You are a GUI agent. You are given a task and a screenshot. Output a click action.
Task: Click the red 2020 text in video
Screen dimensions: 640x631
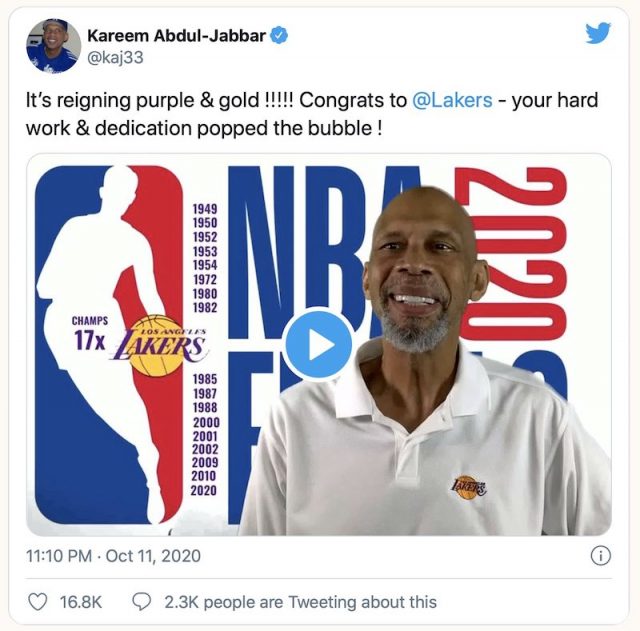point(513,253)
